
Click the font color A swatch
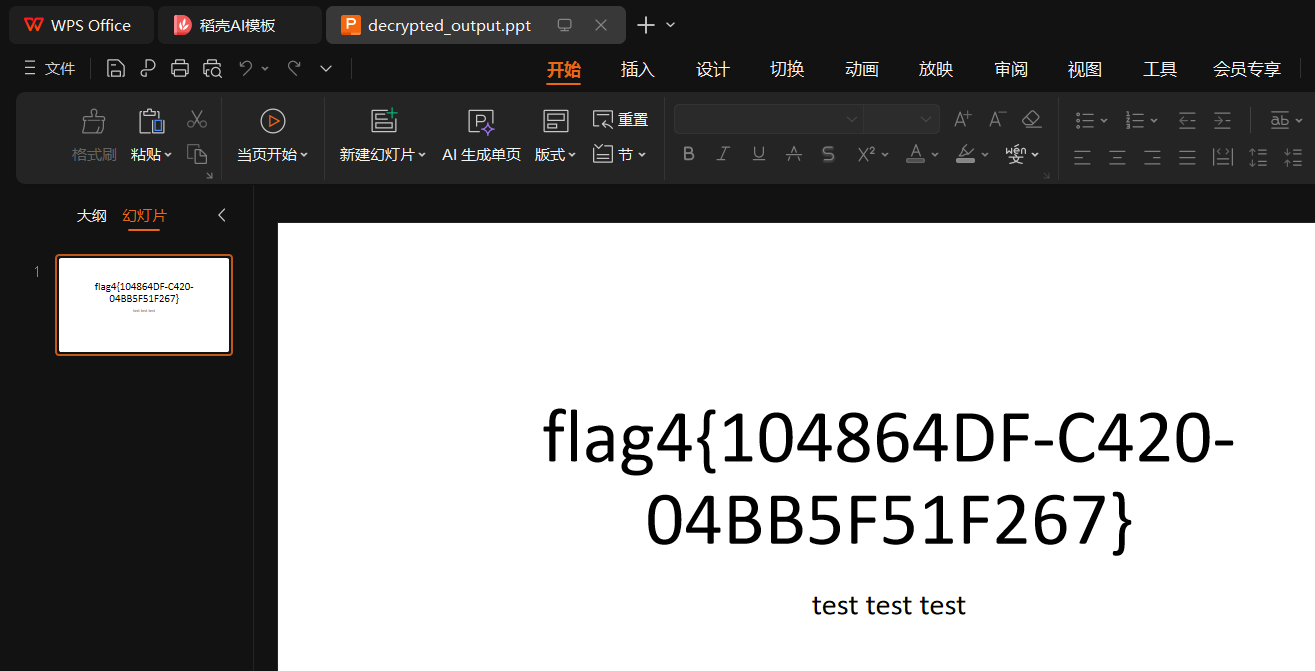[x=914, y=154]
